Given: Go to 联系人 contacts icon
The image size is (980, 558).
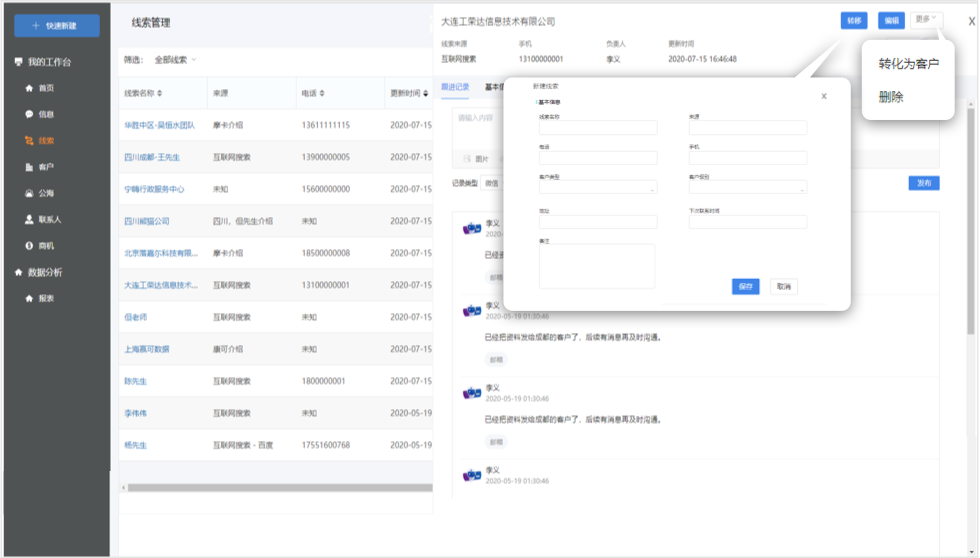Looking at the screenshot, I should coord(29,219).
